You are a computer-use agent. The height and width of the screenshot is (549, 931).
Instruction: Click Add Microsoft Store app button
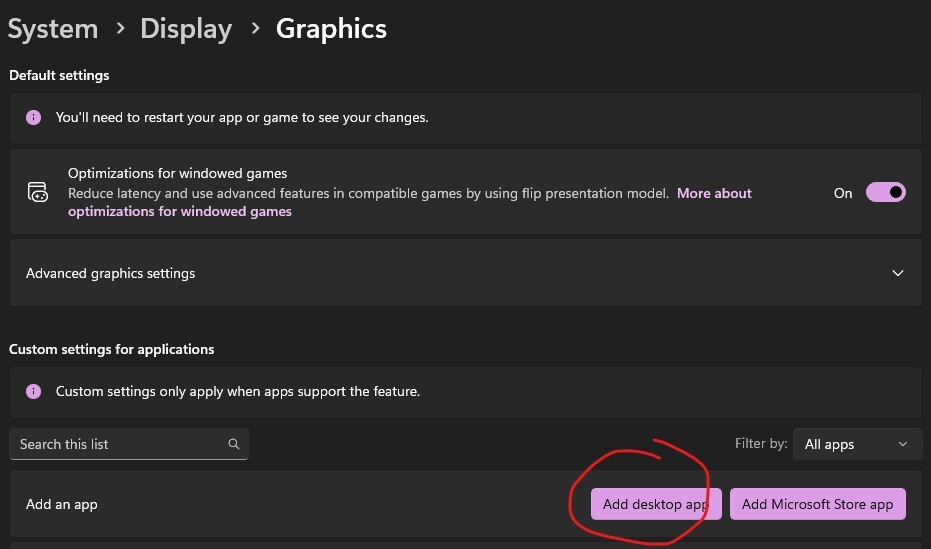click(x=818, y=504)
